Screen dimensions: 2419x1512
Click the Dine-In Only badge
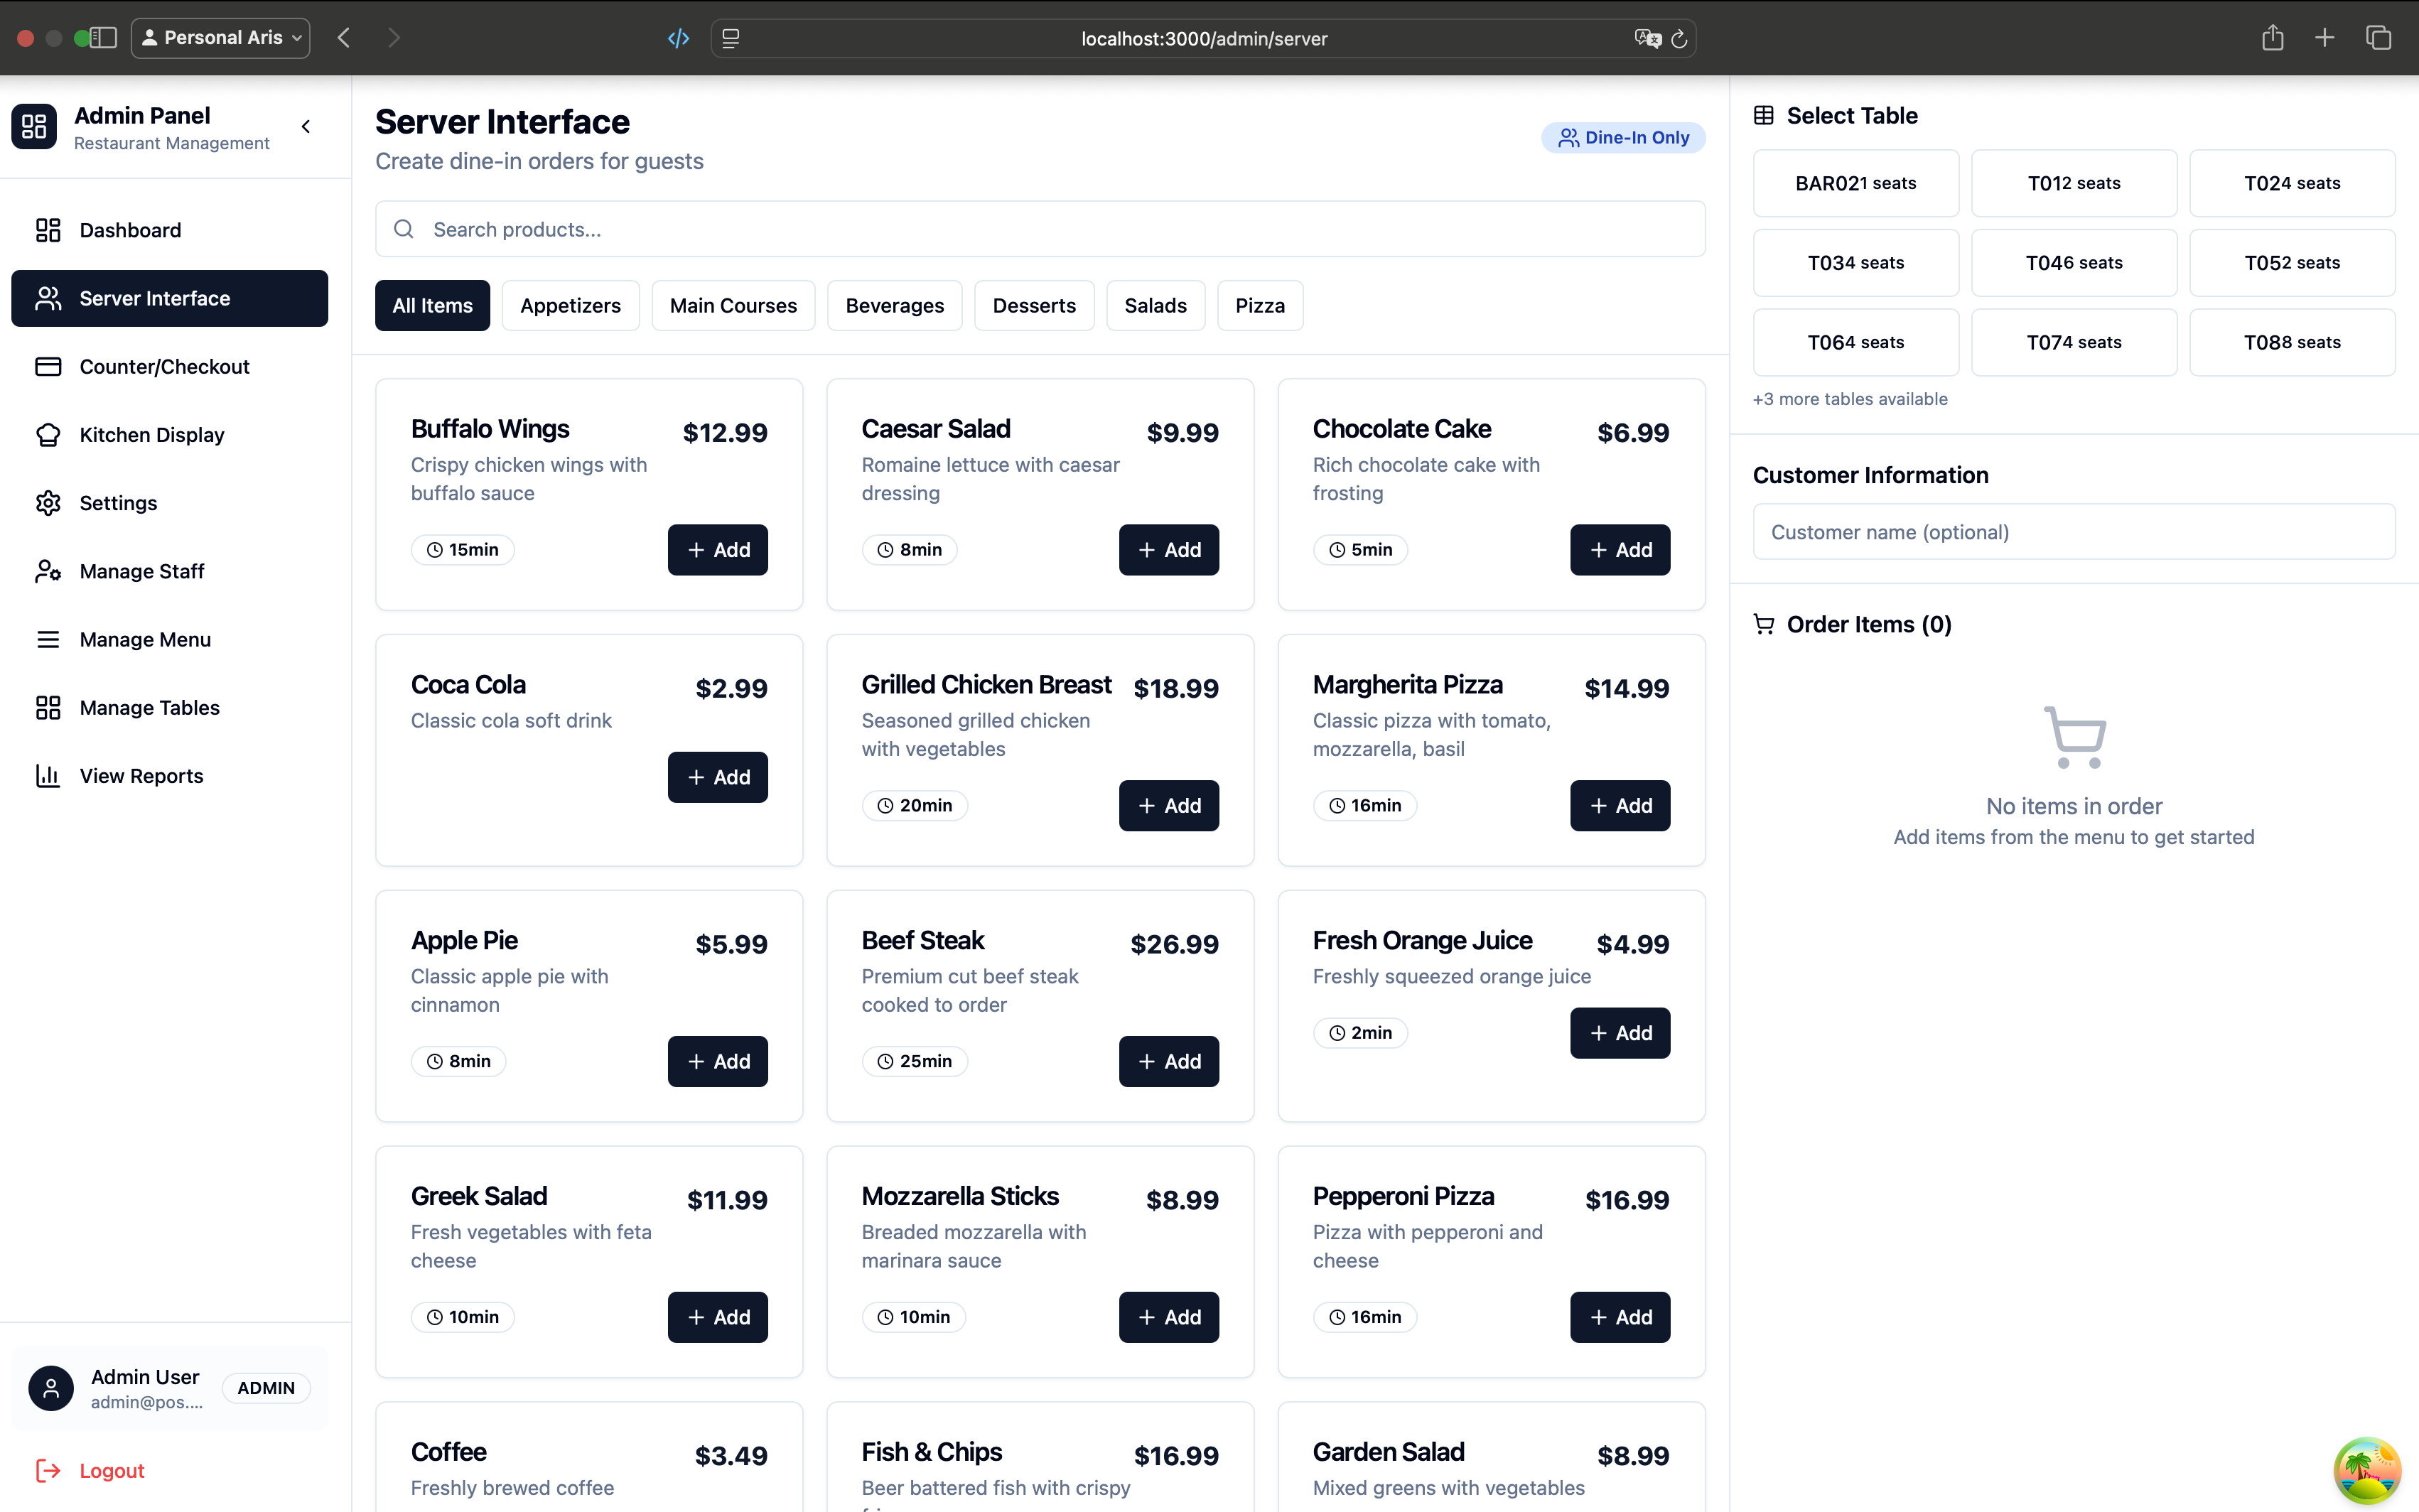pos(1623,137)
